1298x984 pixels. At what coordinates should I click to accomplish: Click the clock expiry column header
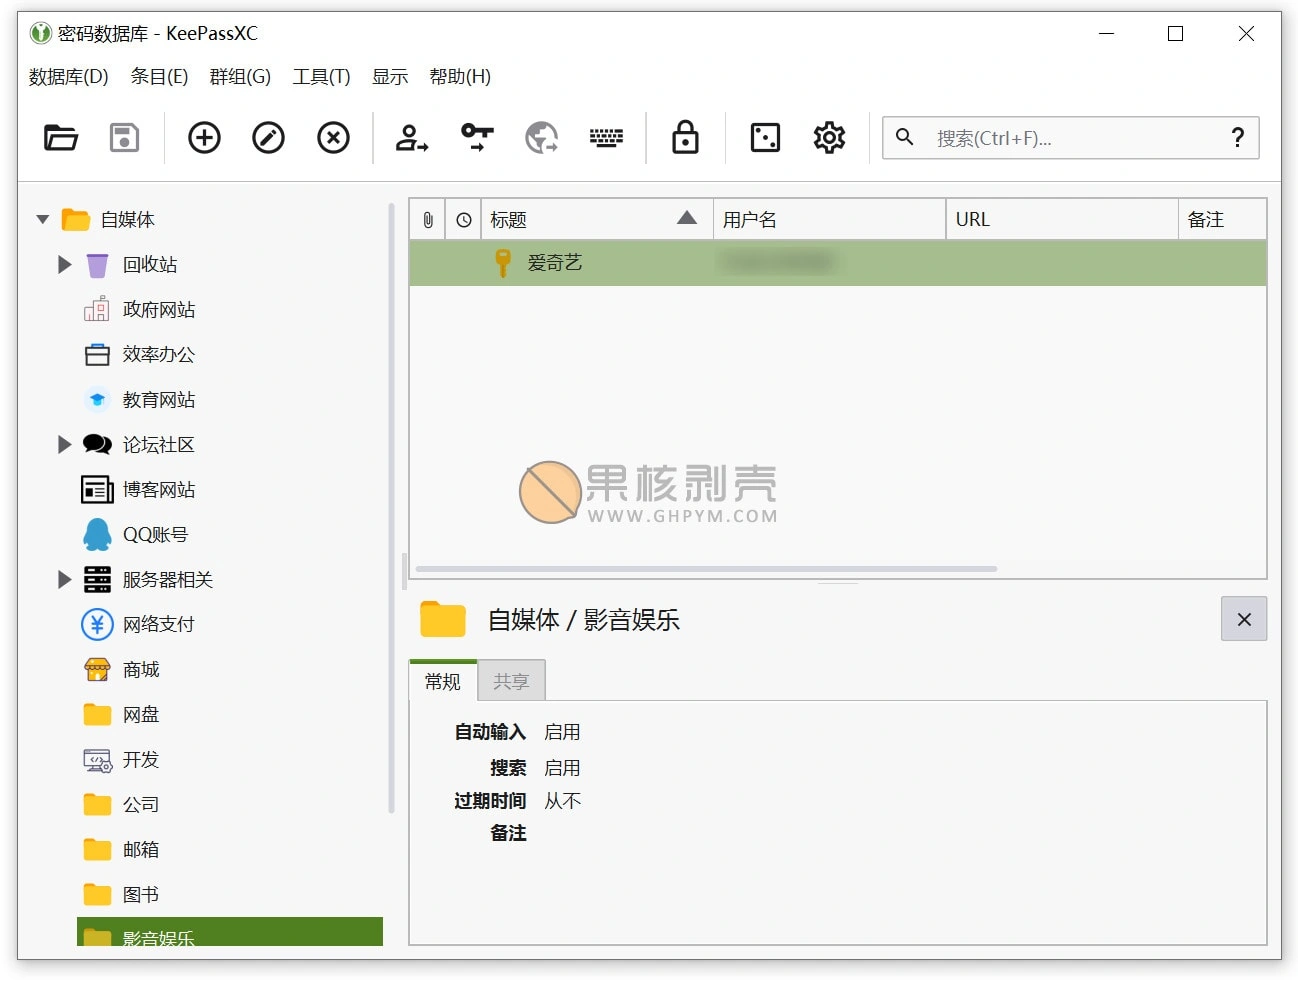tap(464, 220)
